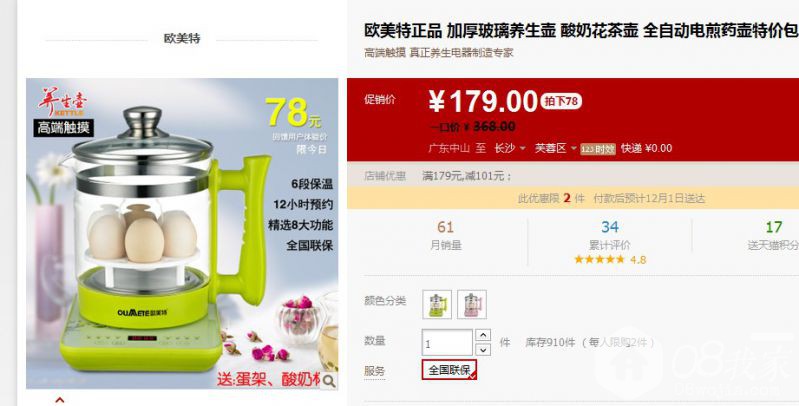The width and height of the screenshot is (799, 406).
Task: Decrease the quantity with the down stepper
Action: coord(483,349)
